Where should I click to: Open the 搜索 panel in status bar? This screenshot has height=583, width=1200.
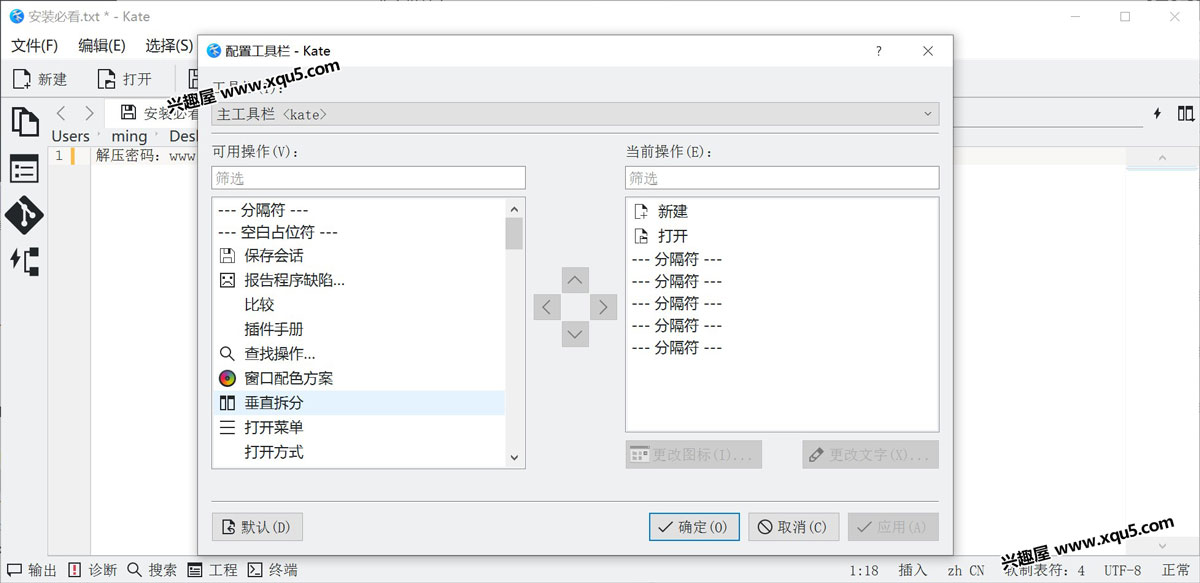point(153,570)
